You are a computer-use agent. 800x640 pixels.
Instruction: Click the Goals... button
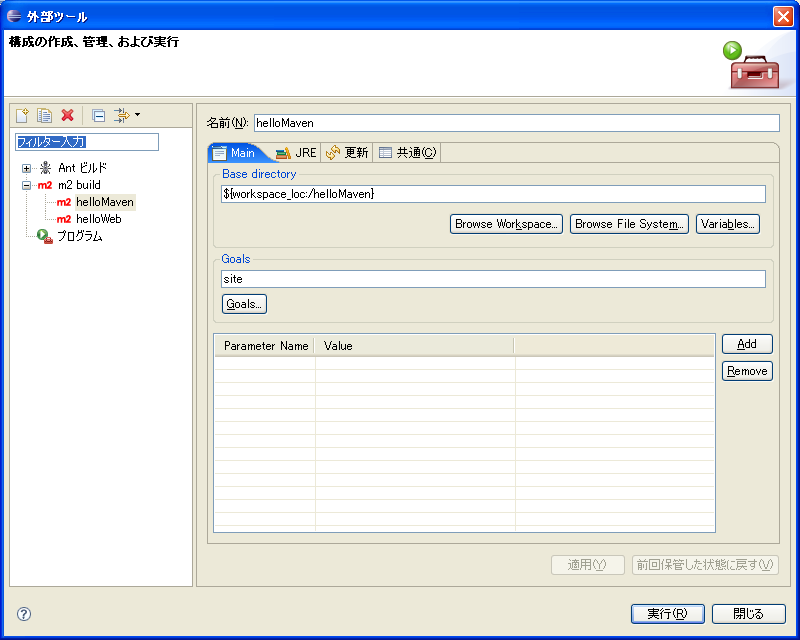coord(244,304)
